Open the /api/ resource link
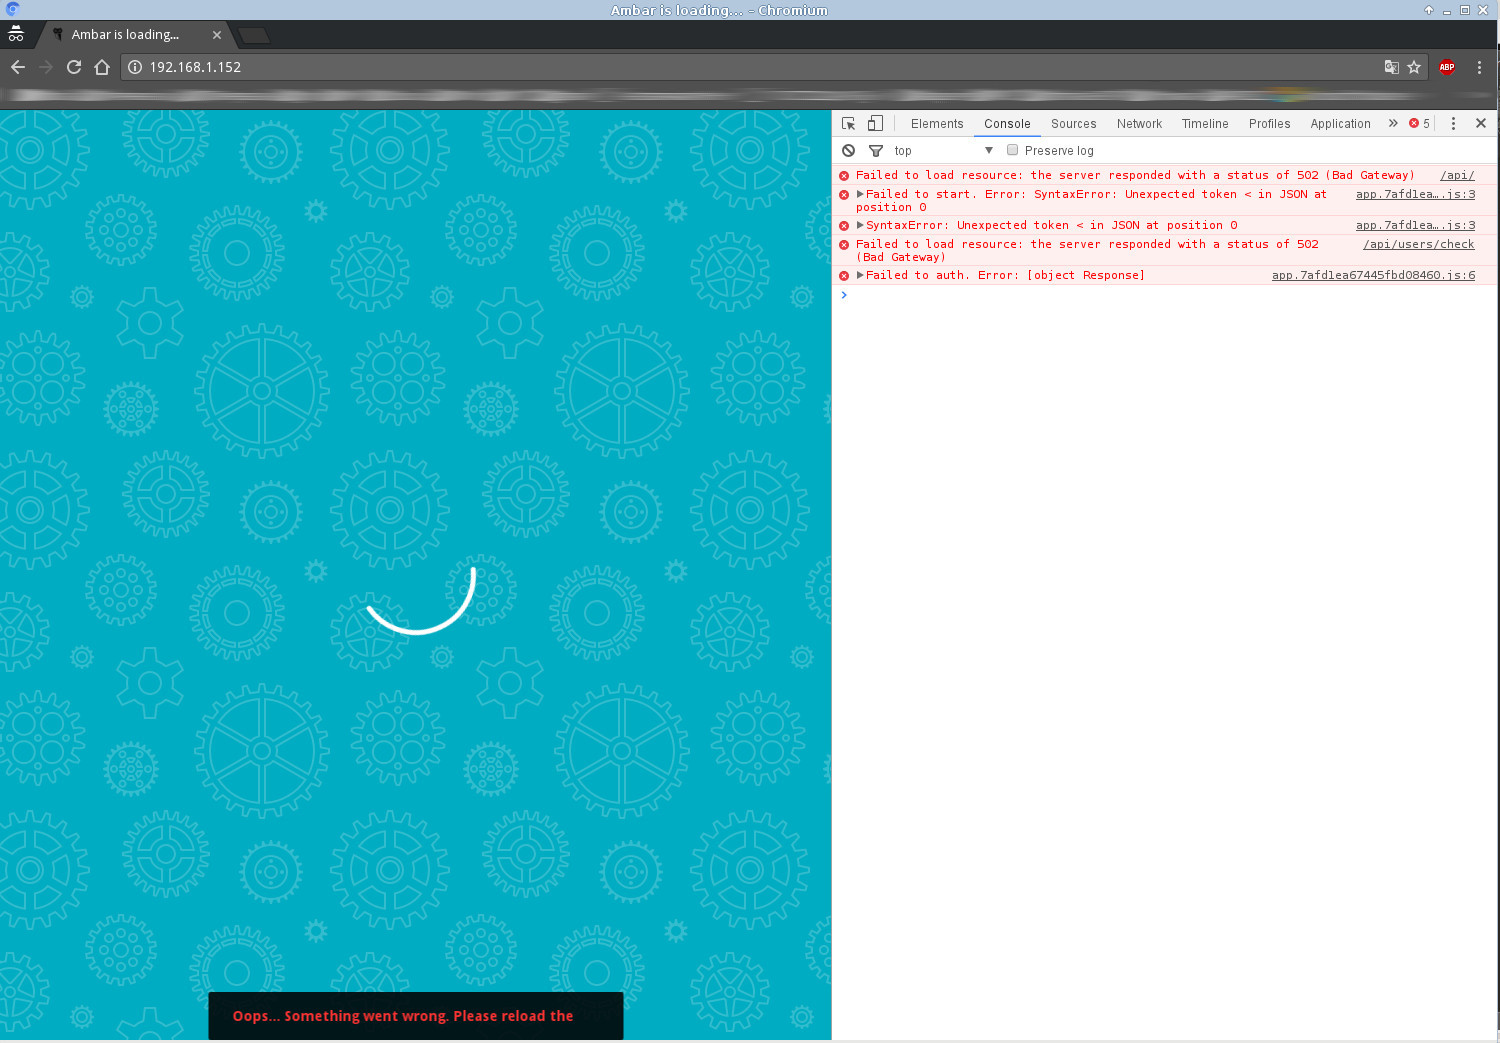This screenshot has width=1500, height=1043. [x=1457, y=175]
